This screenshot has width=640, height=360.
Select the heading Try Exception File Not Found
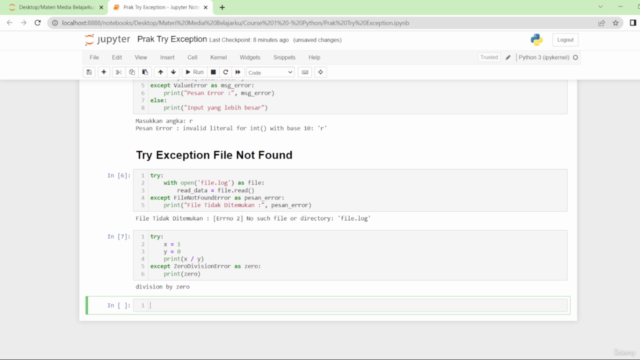[214, 155]
